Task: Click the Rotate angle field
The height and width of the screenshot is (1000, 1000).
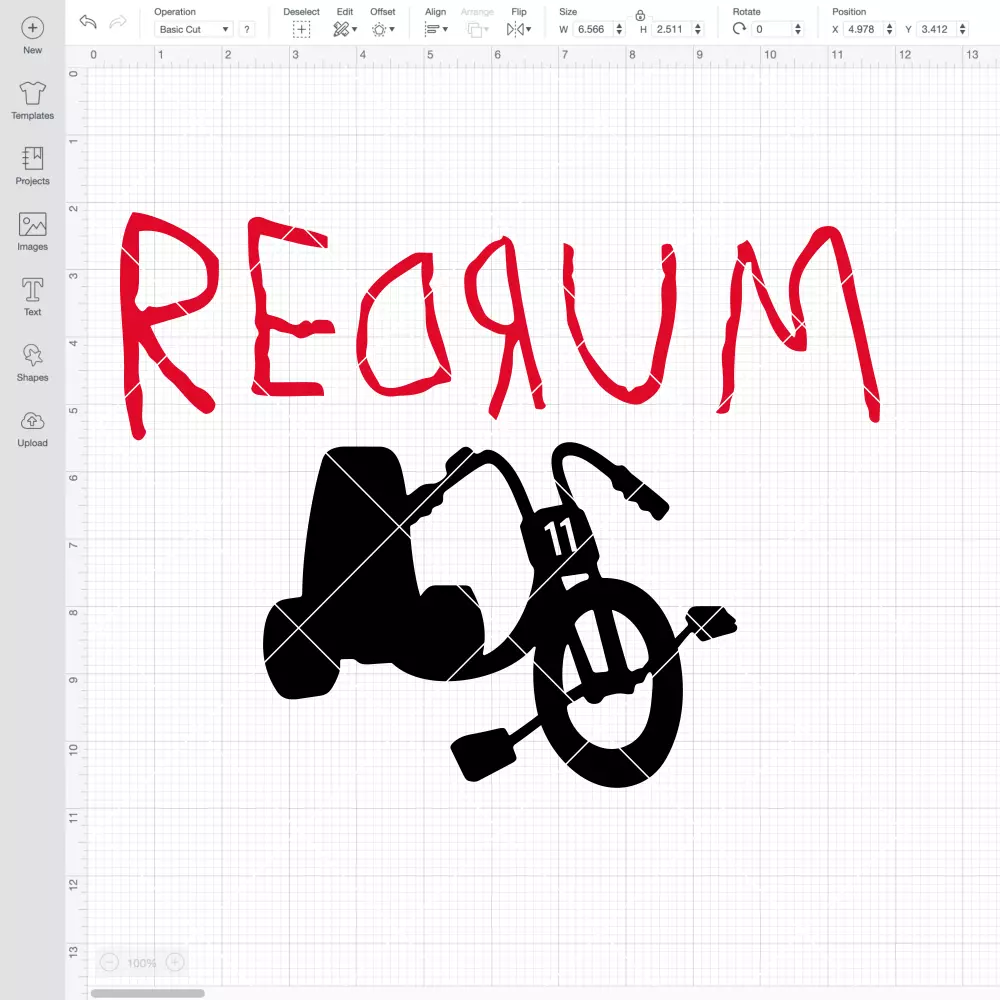Action: click(x=772, y=29)
